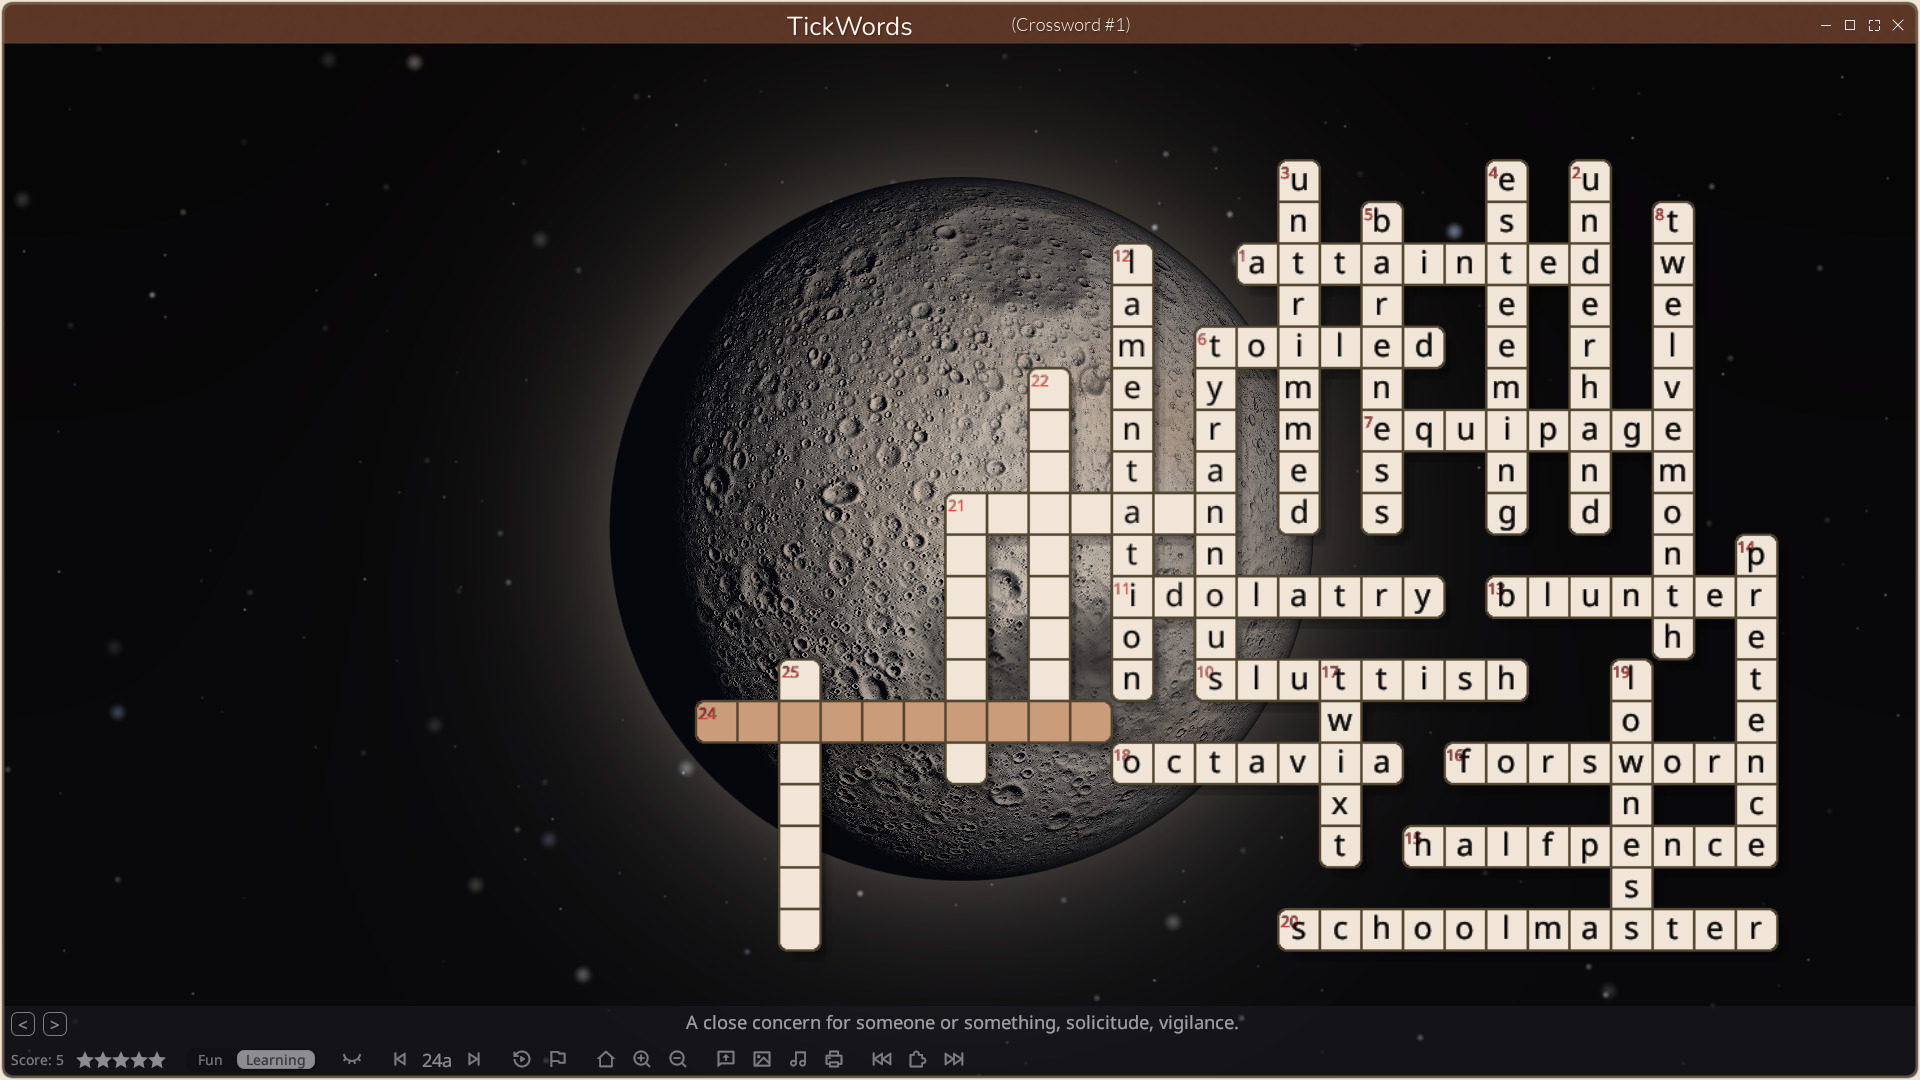Viewport: 1920px width, 1080px height.
Task: Click the 'v' cell in octavia
Action: click(x=1298, y=763)
